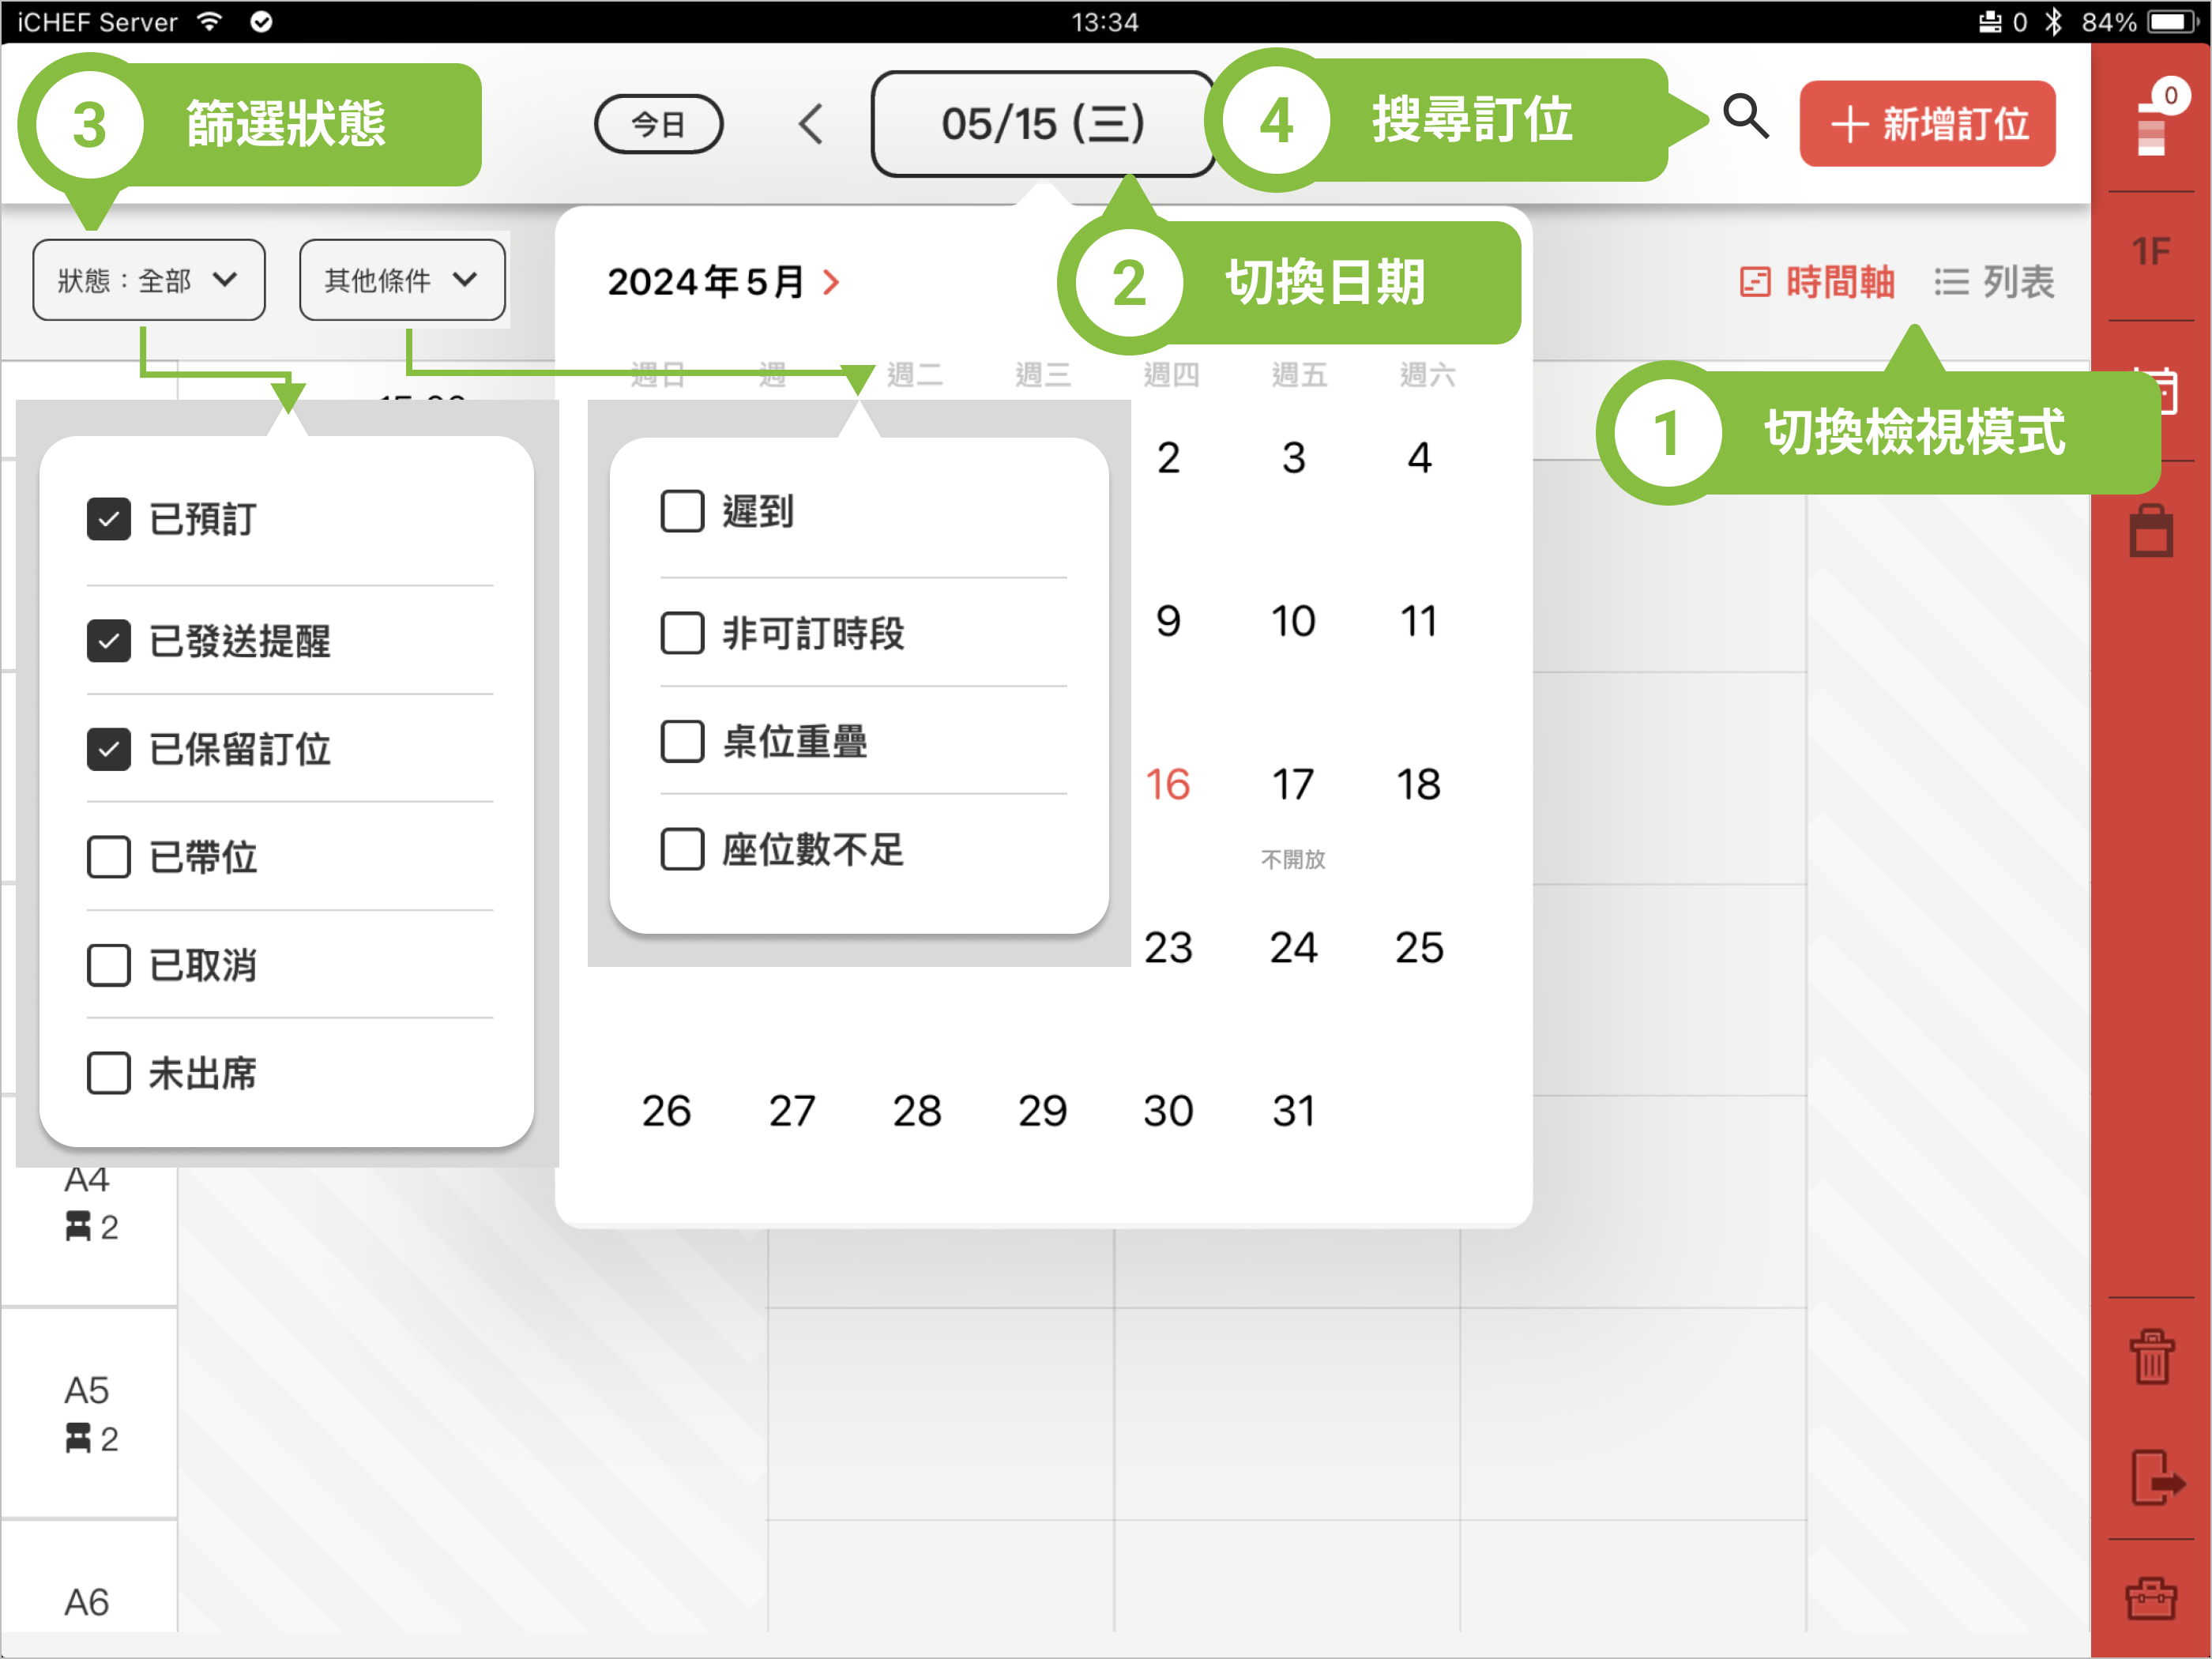
Task: Go to previous day with left arrow
Action: tap(811, 124)
